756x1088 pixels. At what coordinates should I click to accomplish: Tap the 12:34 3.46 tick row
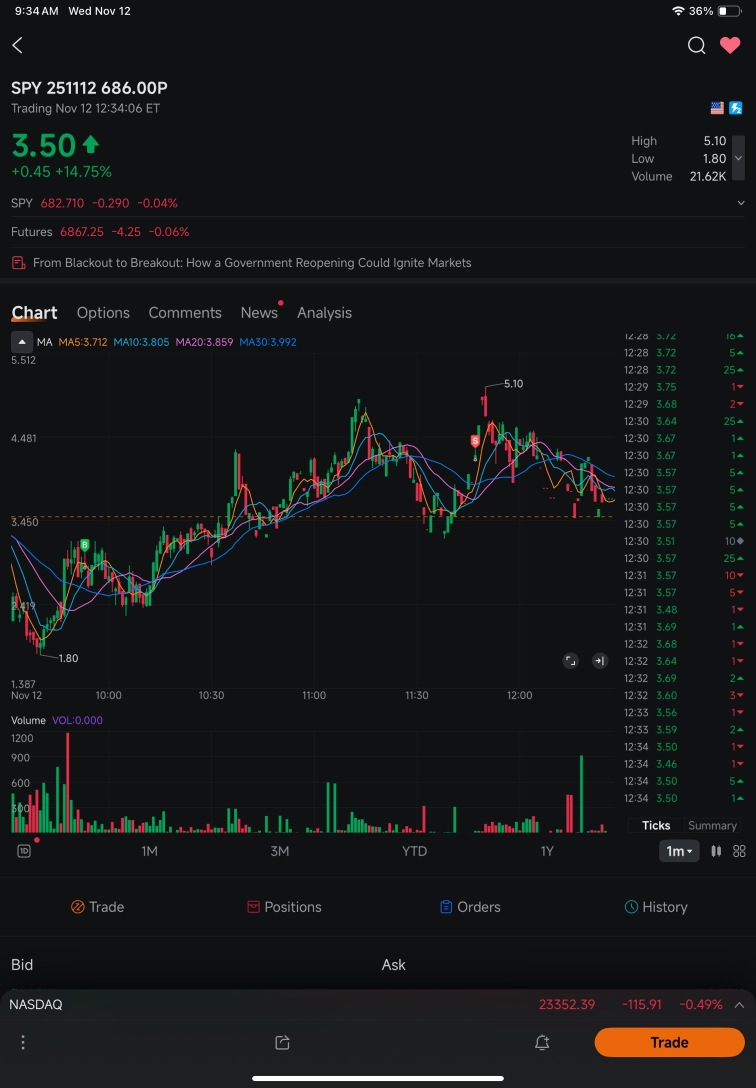coord(685,764)
